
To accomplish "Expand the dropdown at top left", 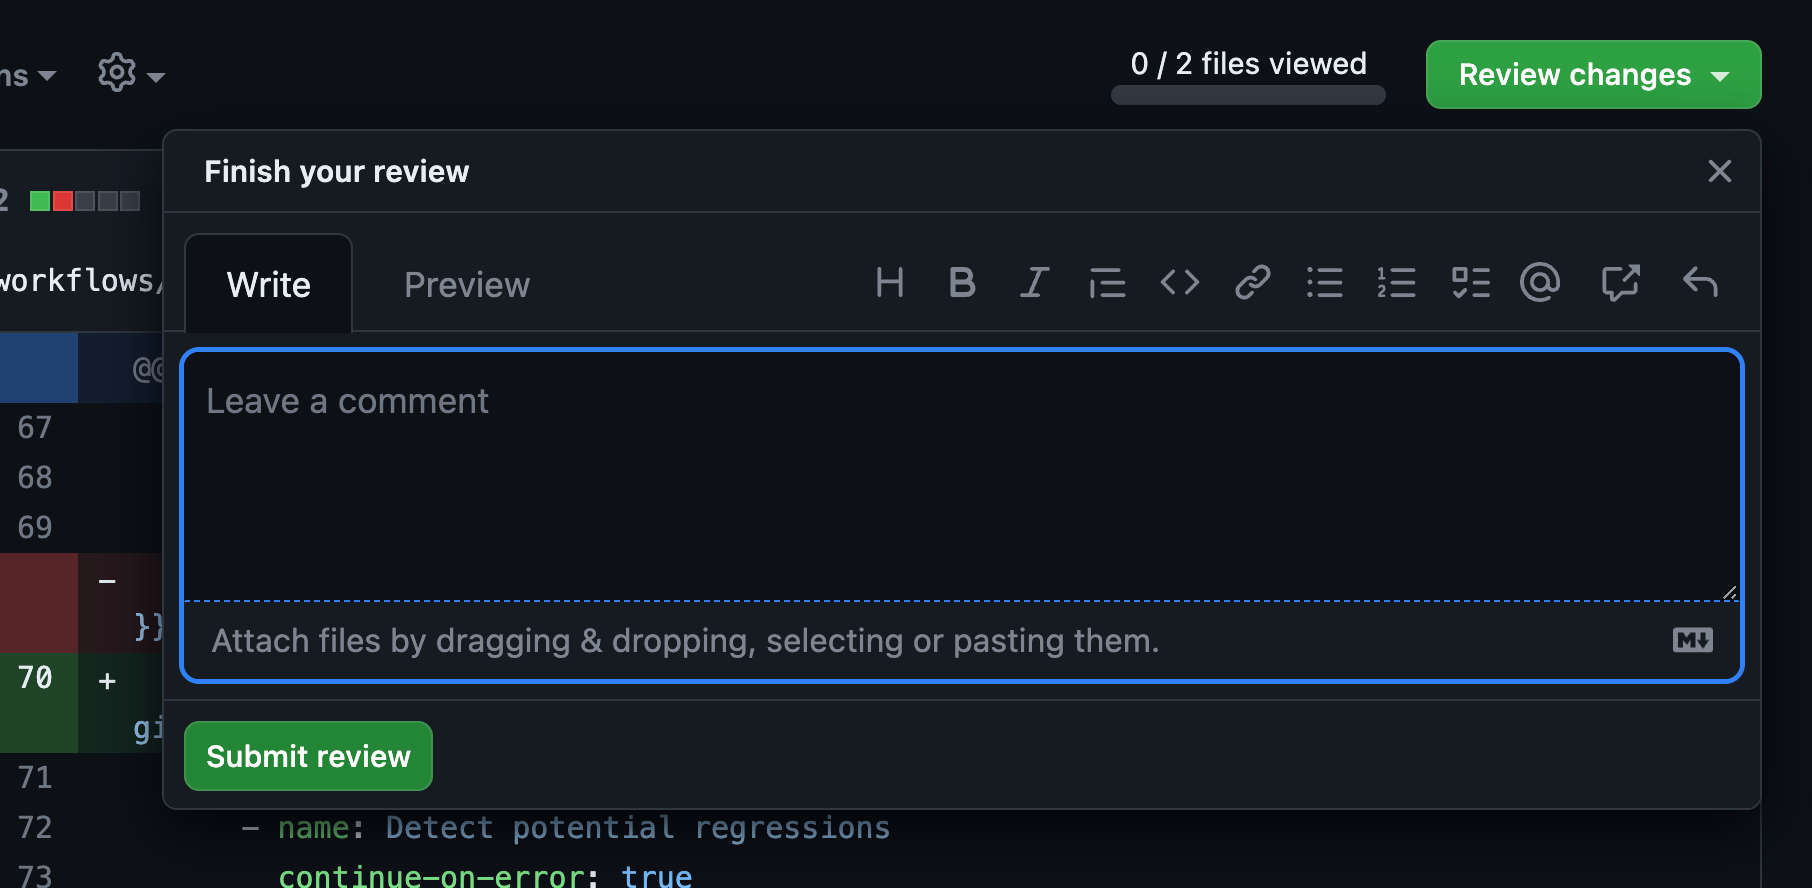I will click(30, 74).
